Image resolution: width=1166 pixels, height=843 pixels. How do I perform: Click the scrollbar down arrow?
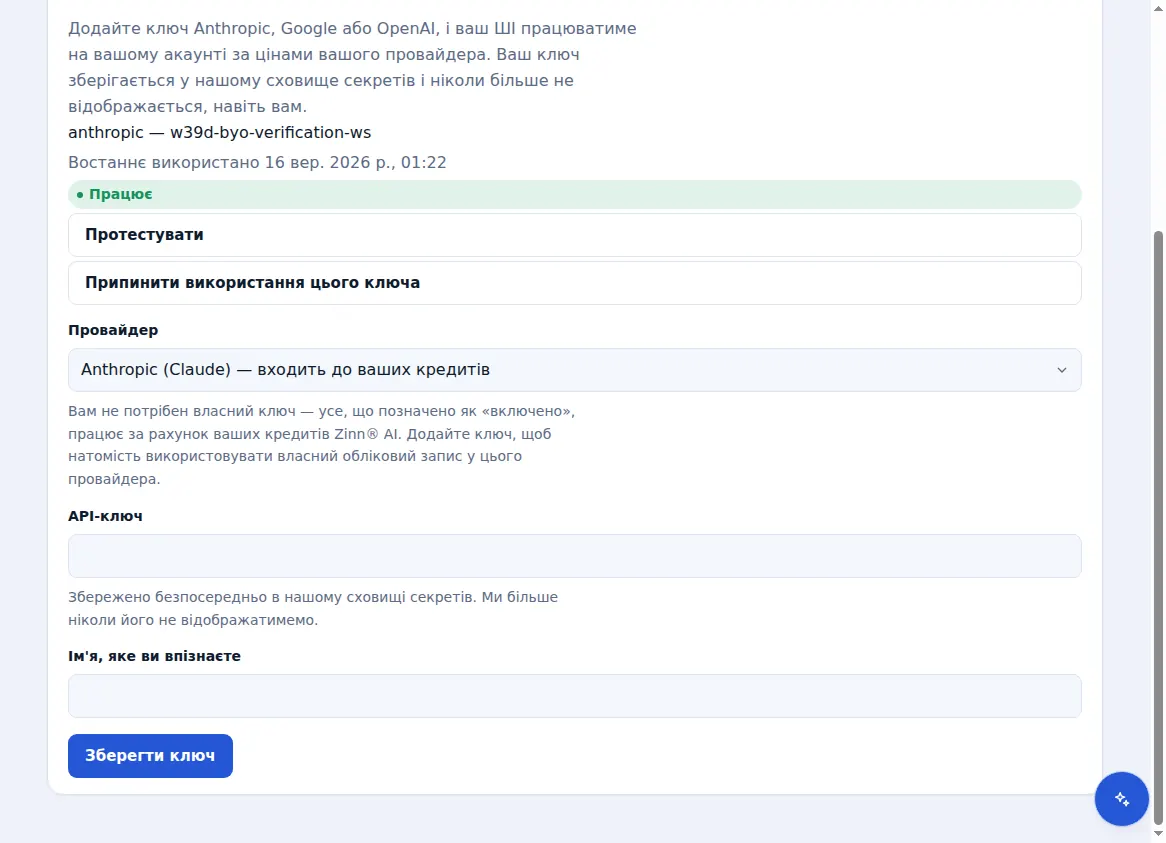click(1158, 835)
